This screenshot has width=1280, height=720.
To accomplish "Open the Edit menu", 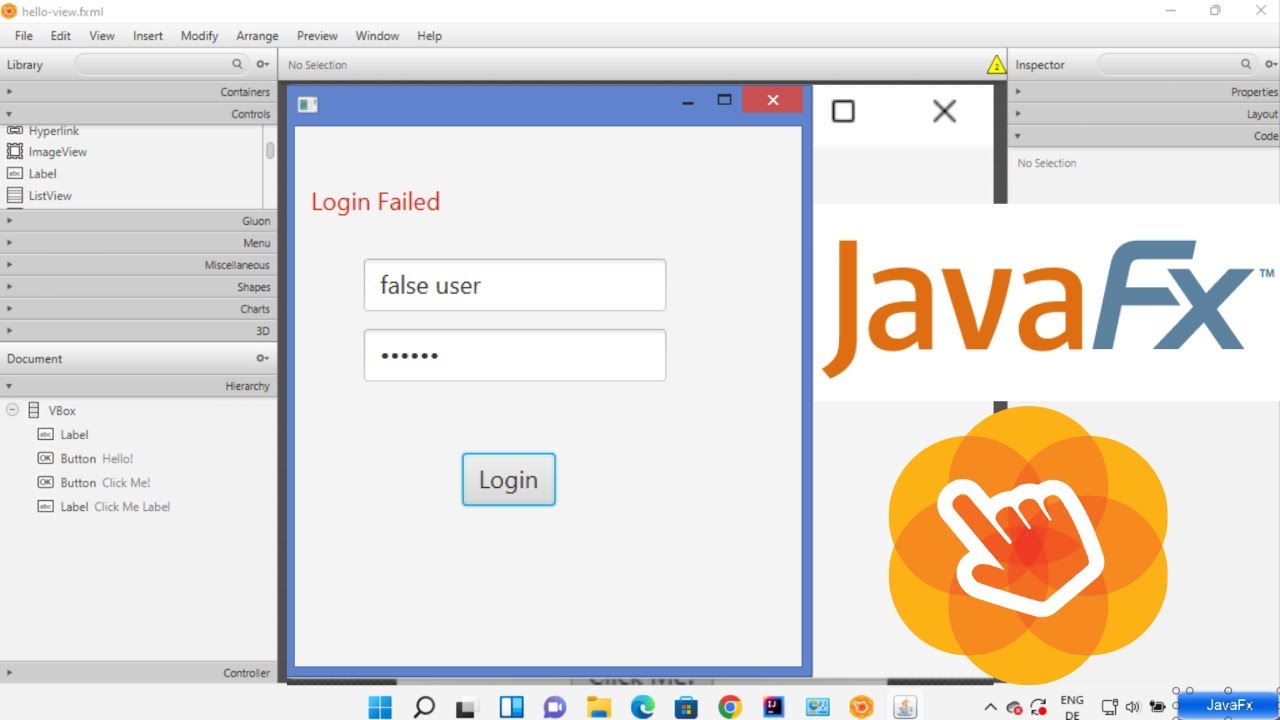I will click(61, 36).
